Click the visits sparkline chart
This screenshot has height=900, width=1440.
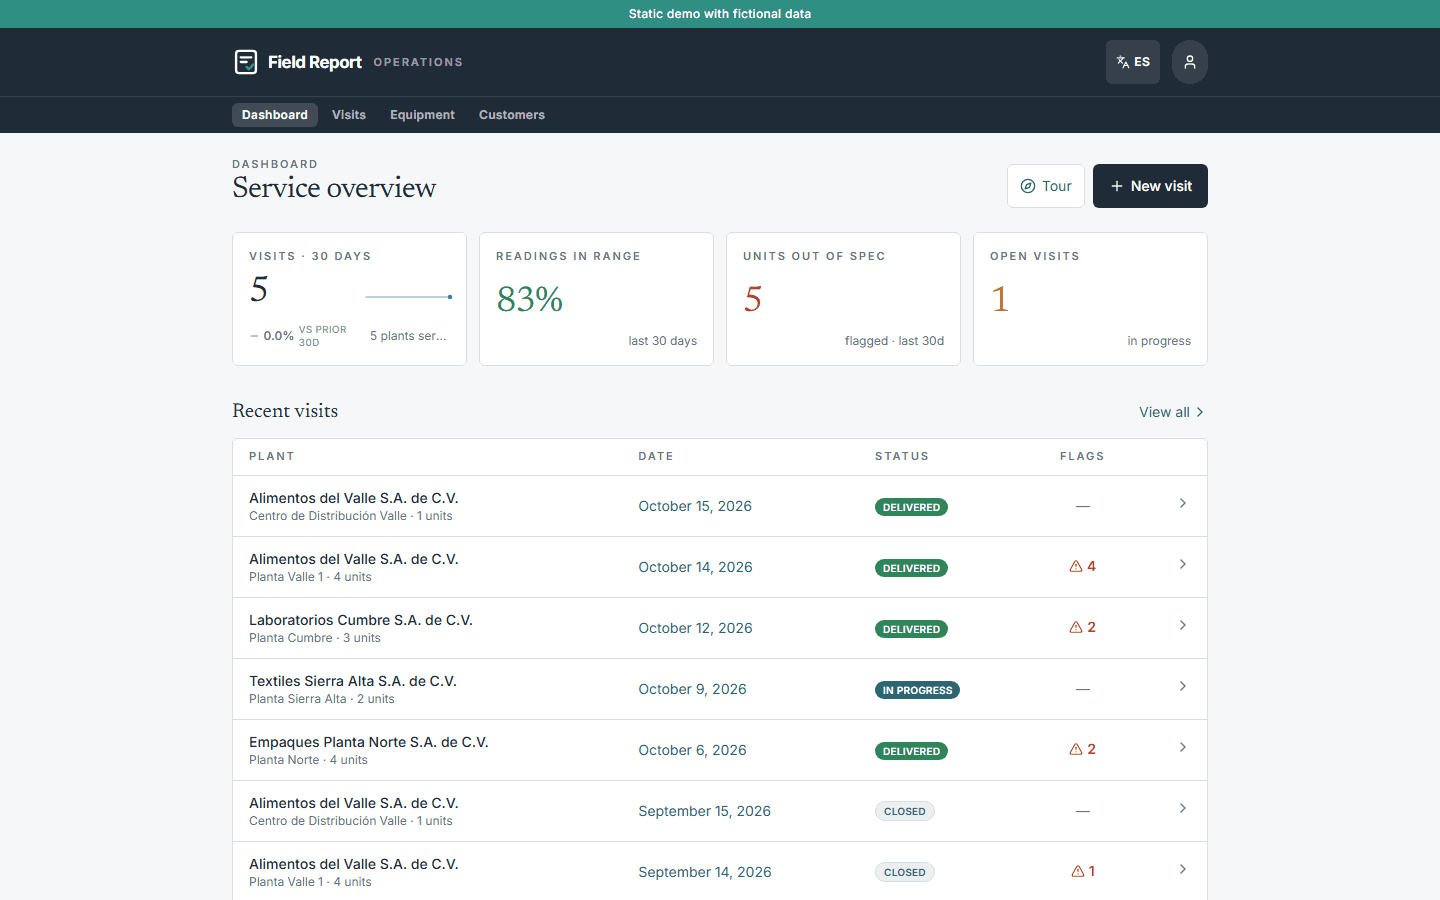[409, 297]
